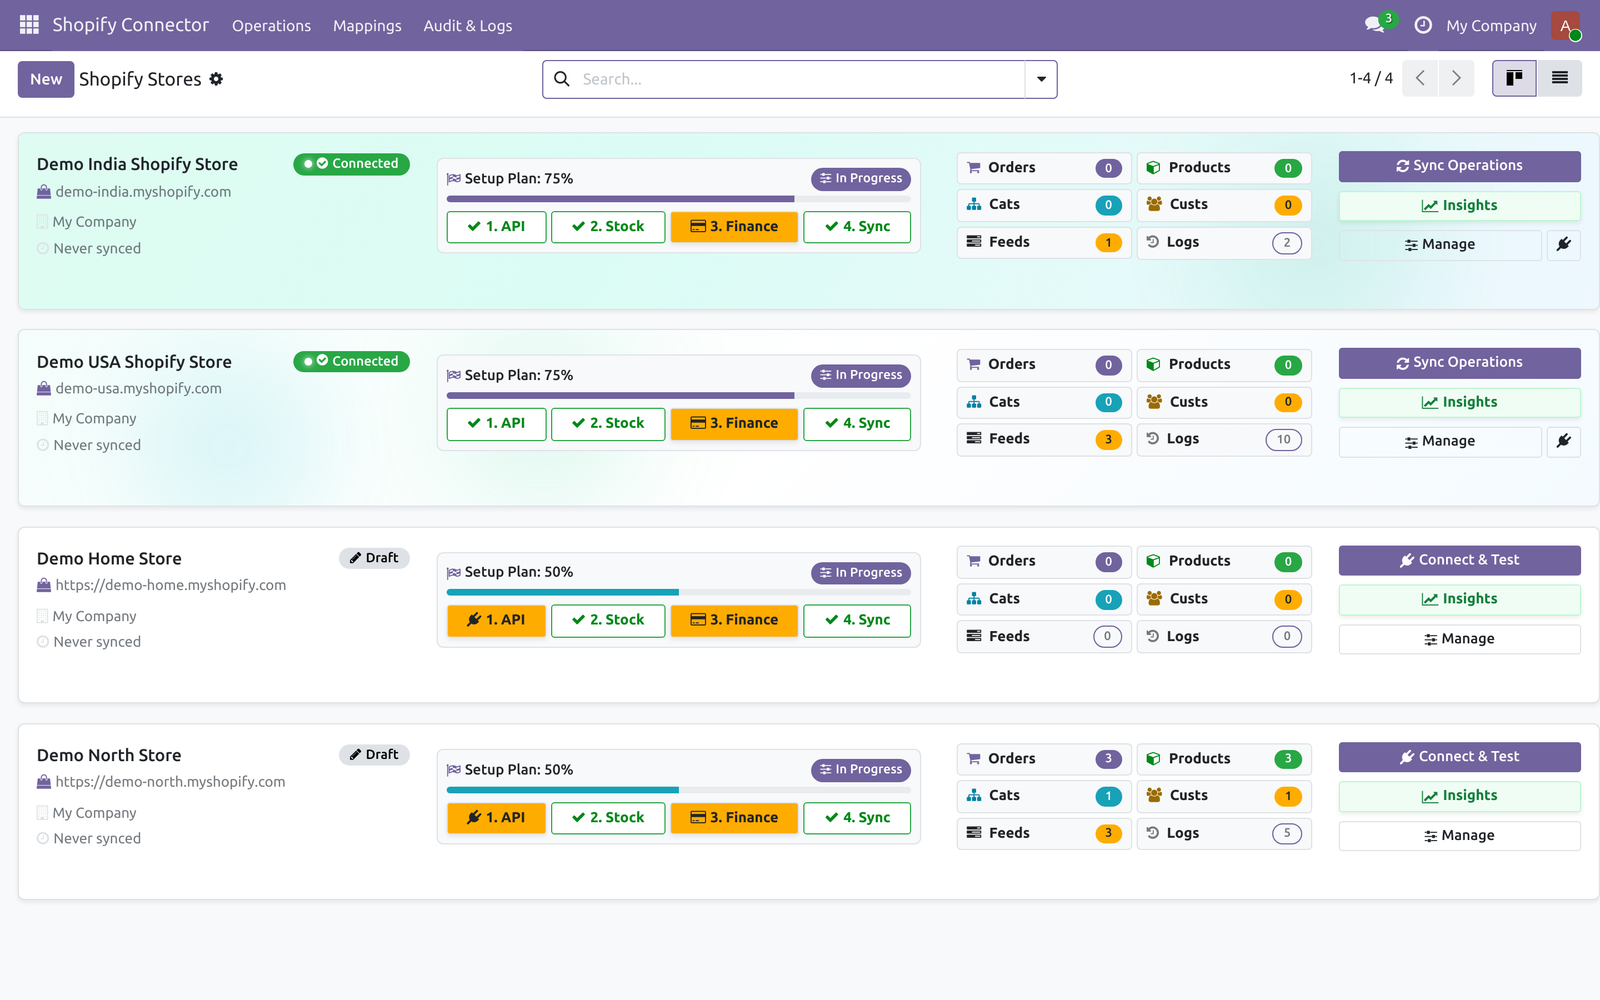Open Insights for Demo USA Shopify Store

(1460, 403)
